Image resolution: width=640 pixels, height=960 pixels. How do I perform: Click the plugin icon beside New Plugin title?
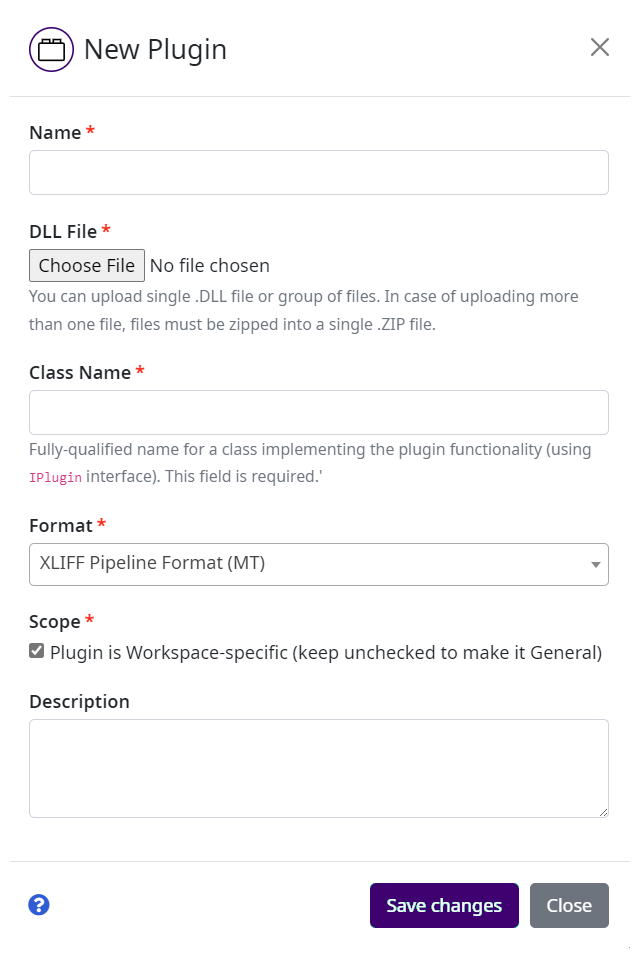tap(52, 49)
